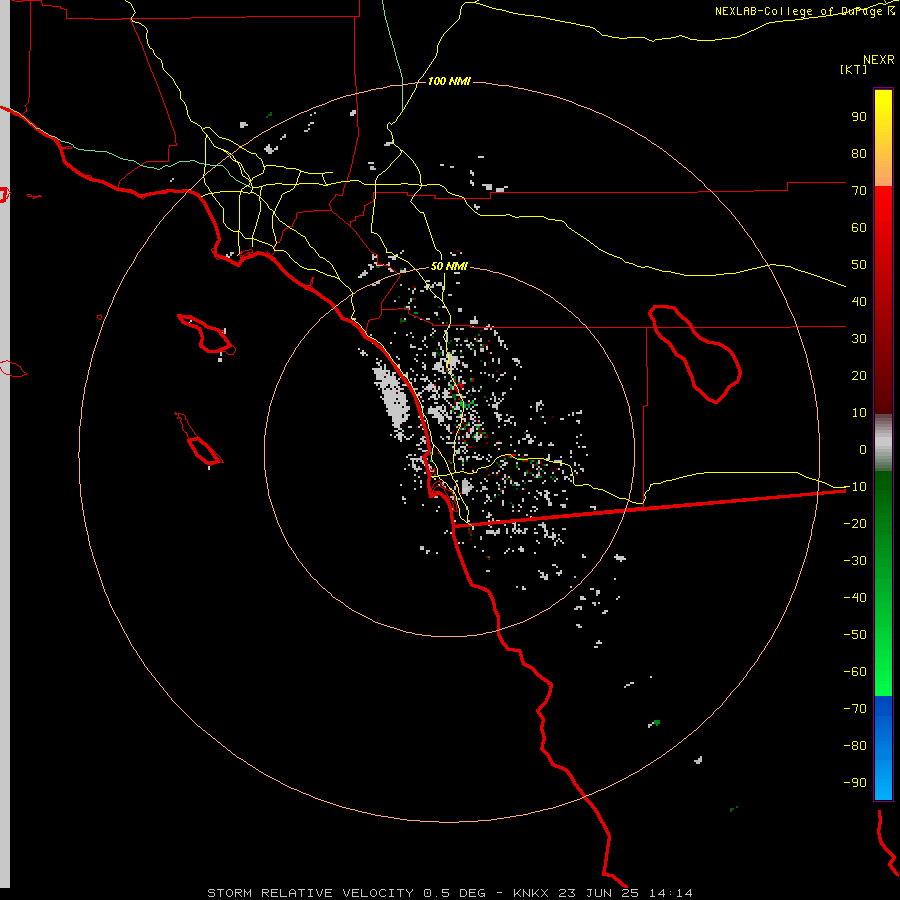Image resolution: width=900 pixels, height=900 pixels.
Task: Click the Salton Sea outline on the map
Action: pyautogui.click(x=695, y=354)
